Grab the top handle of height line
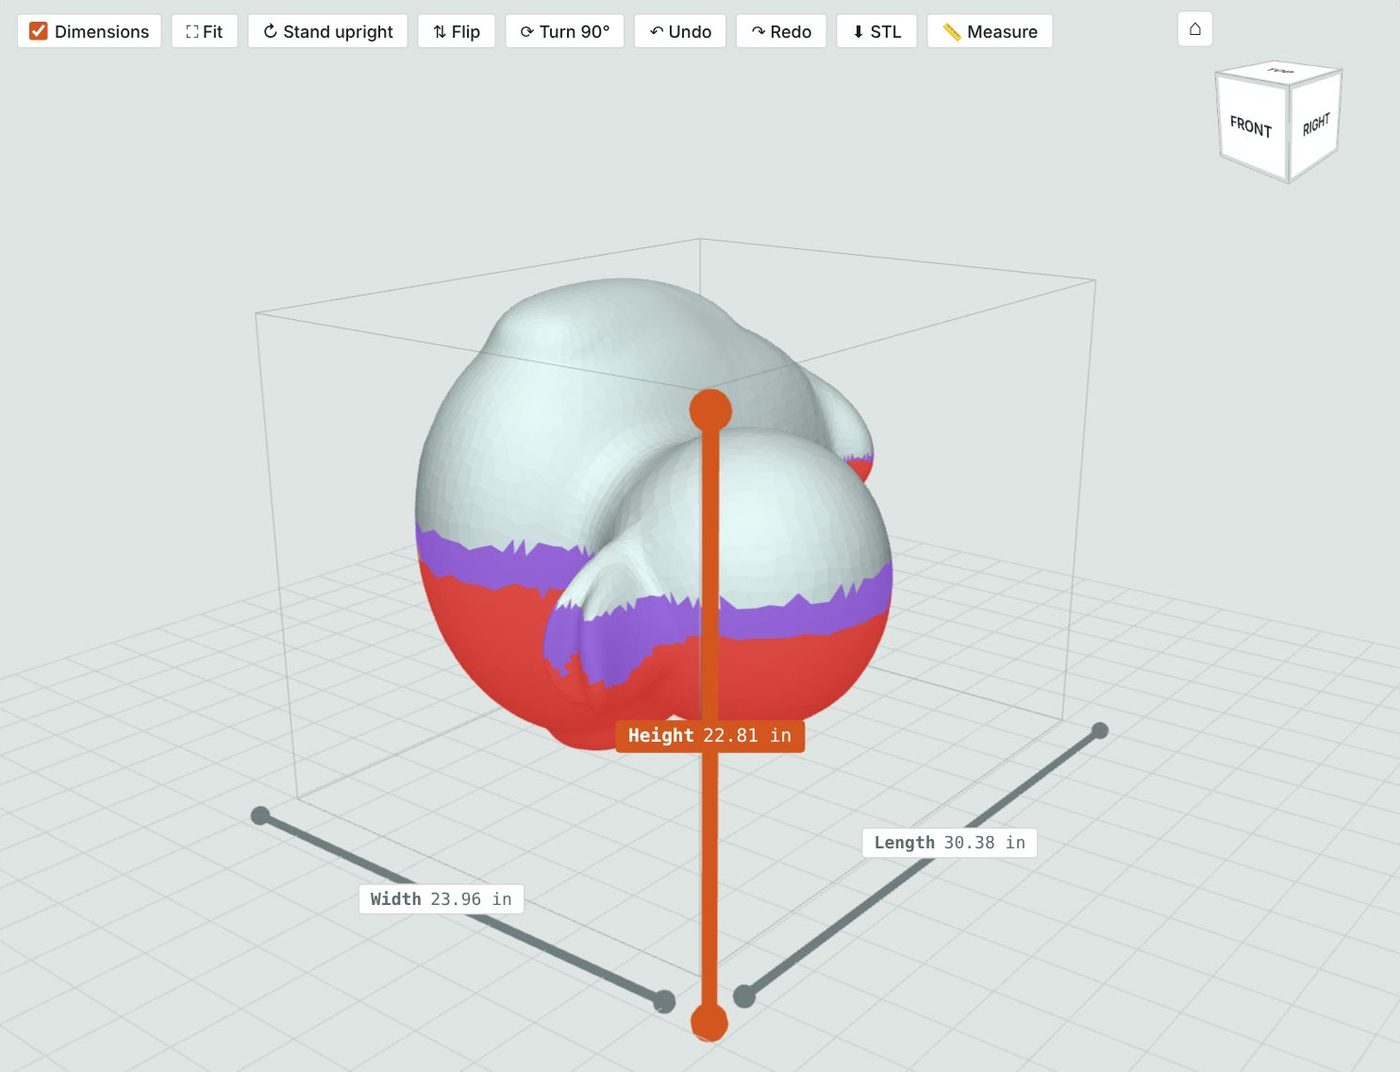The height and width of the screenshot is (1072, 1400). pos(710,411)
